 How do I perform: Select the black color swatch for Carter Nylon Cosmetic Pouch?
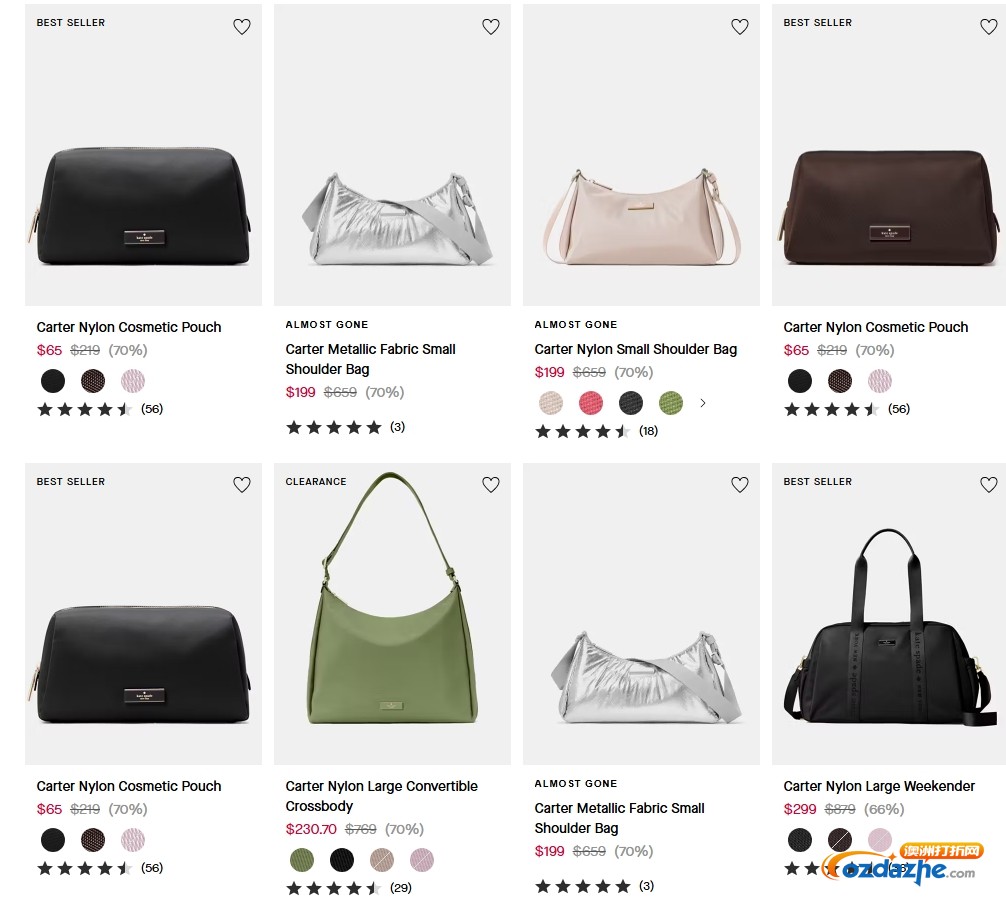click(x=53, y=381)
